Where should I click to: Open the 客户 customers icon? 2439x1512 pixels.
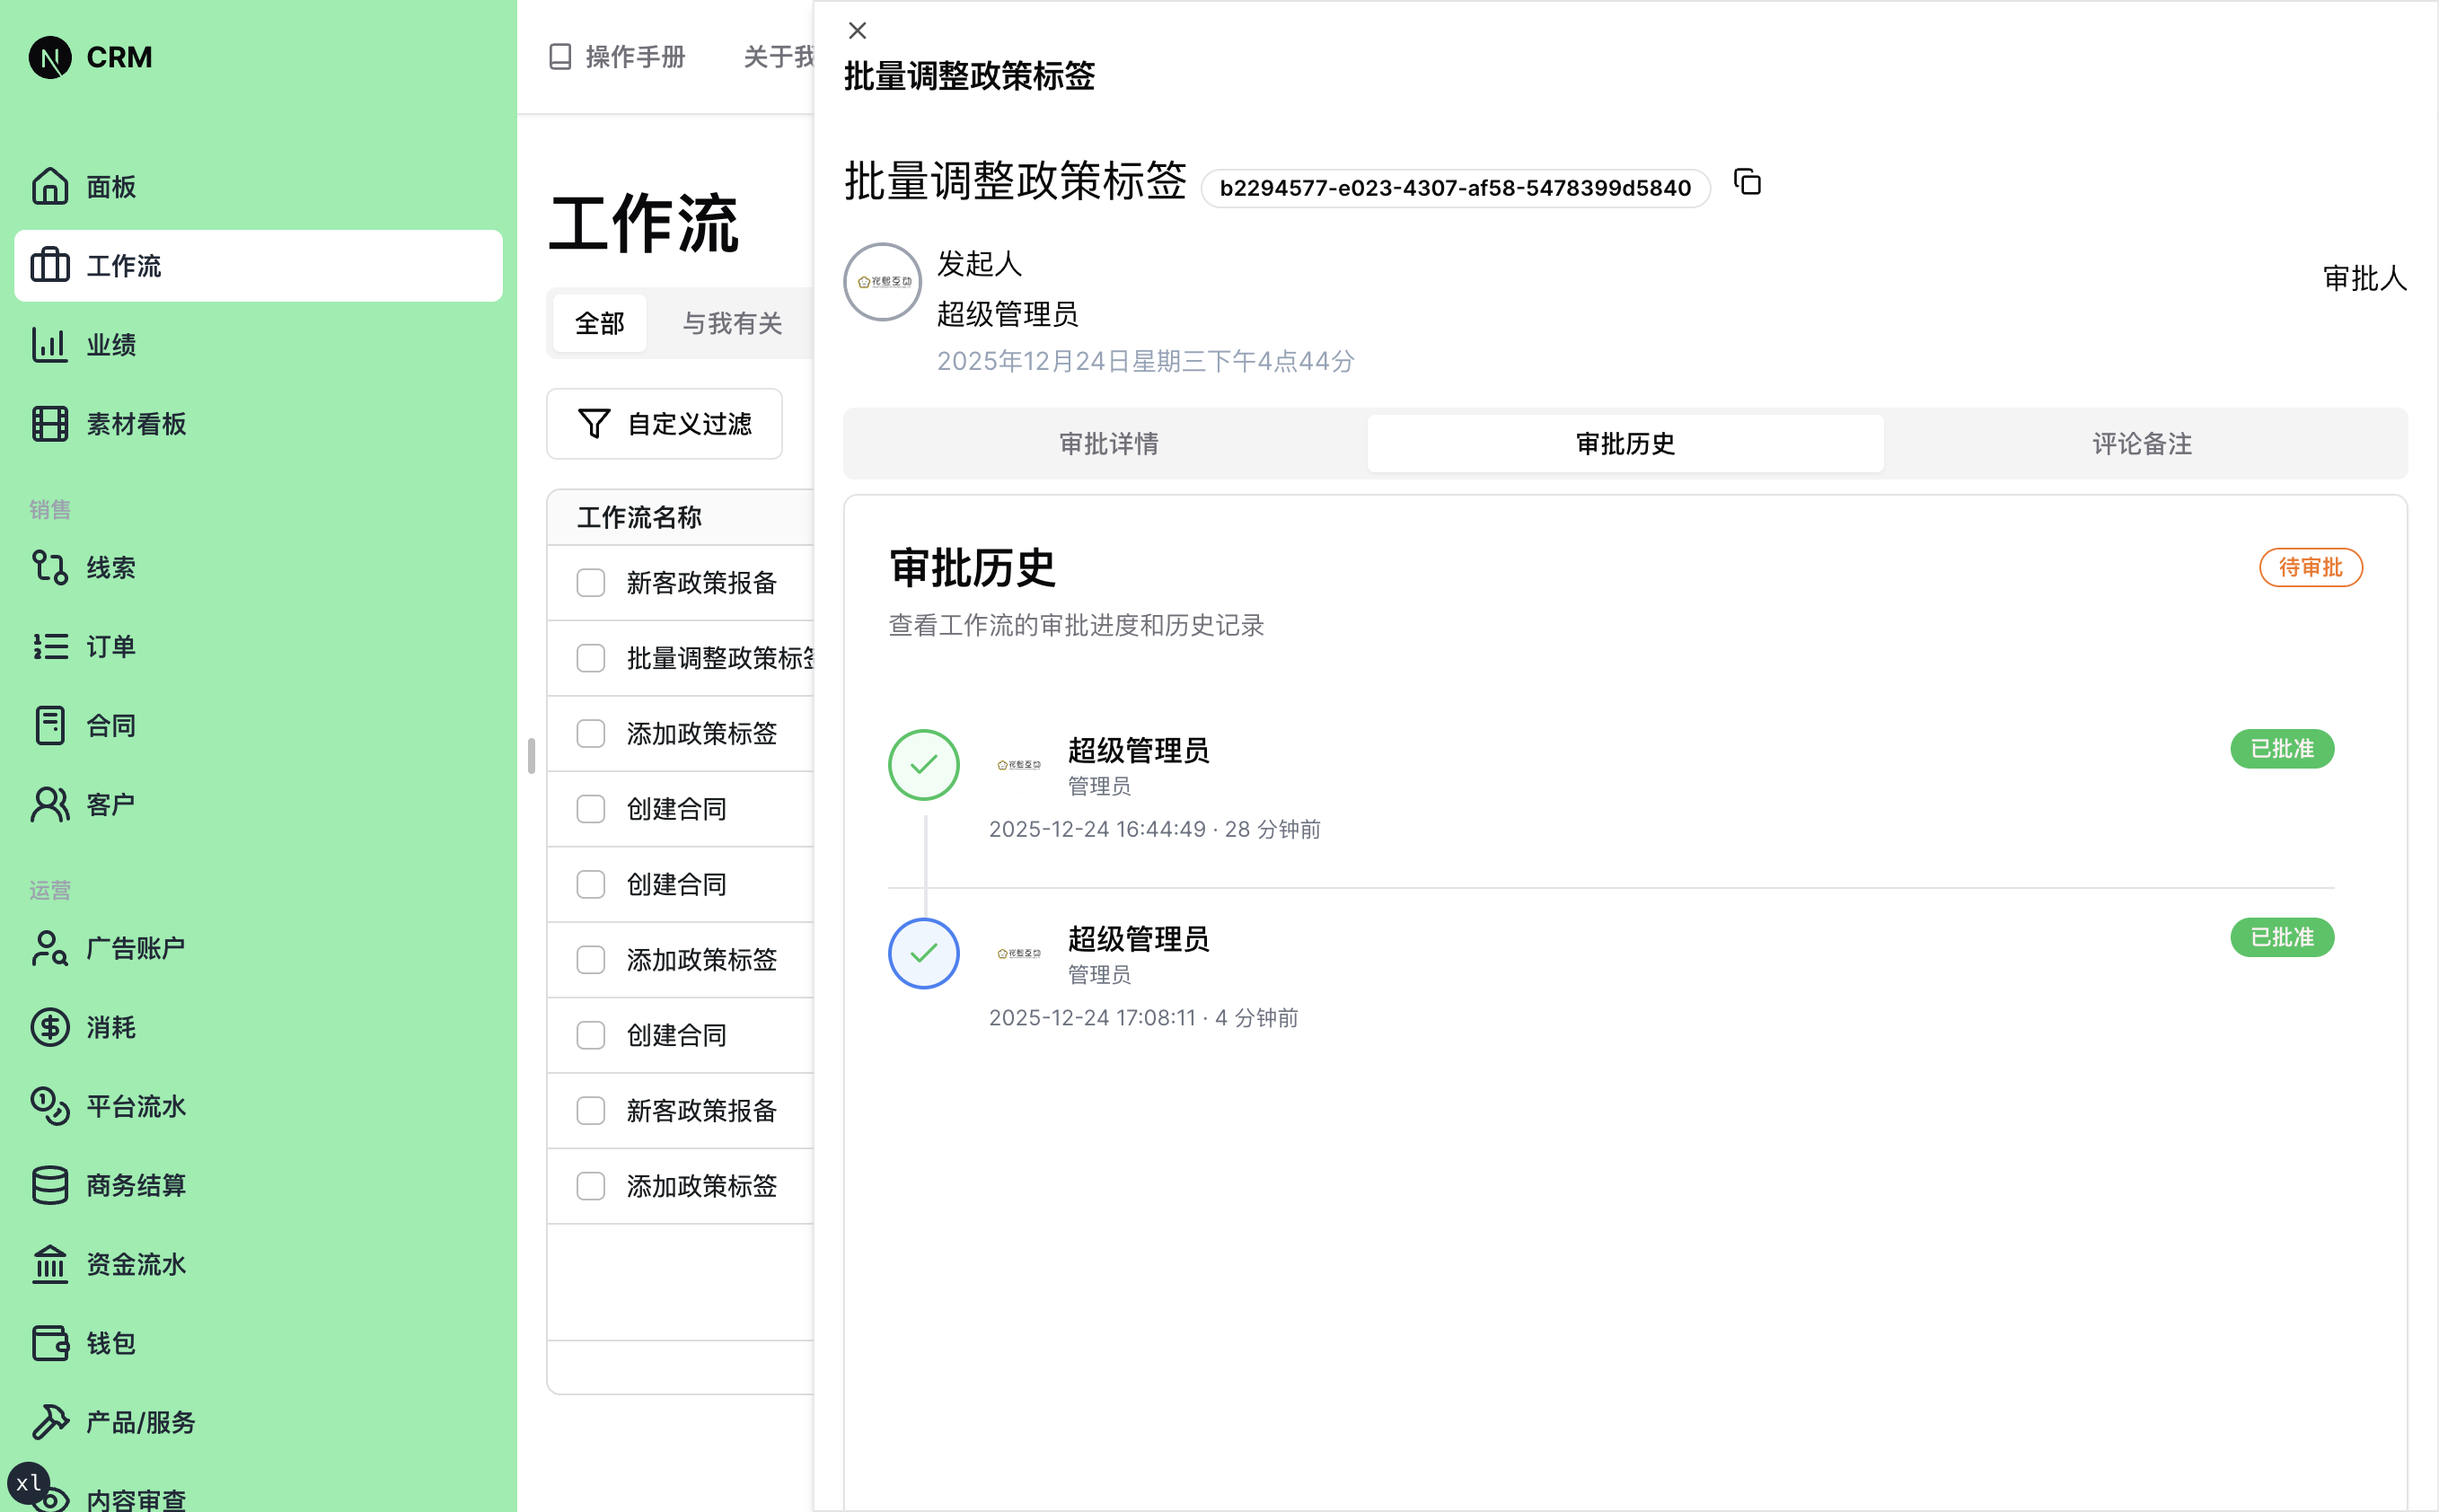pos(50,802)
